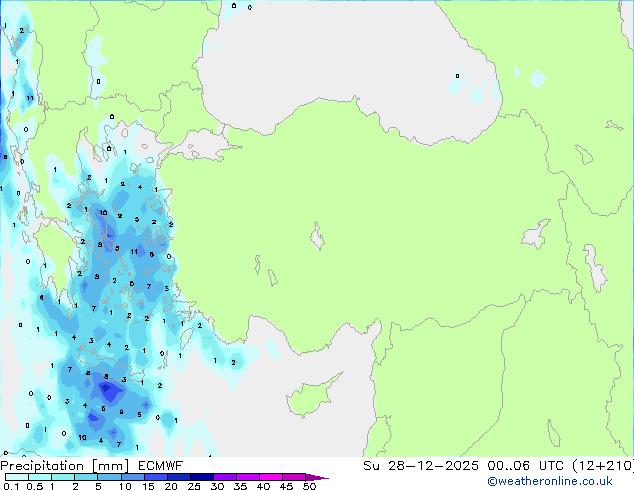
Task: Click the 1–2 mm legend color swatch
Action: tap(63, 477)
